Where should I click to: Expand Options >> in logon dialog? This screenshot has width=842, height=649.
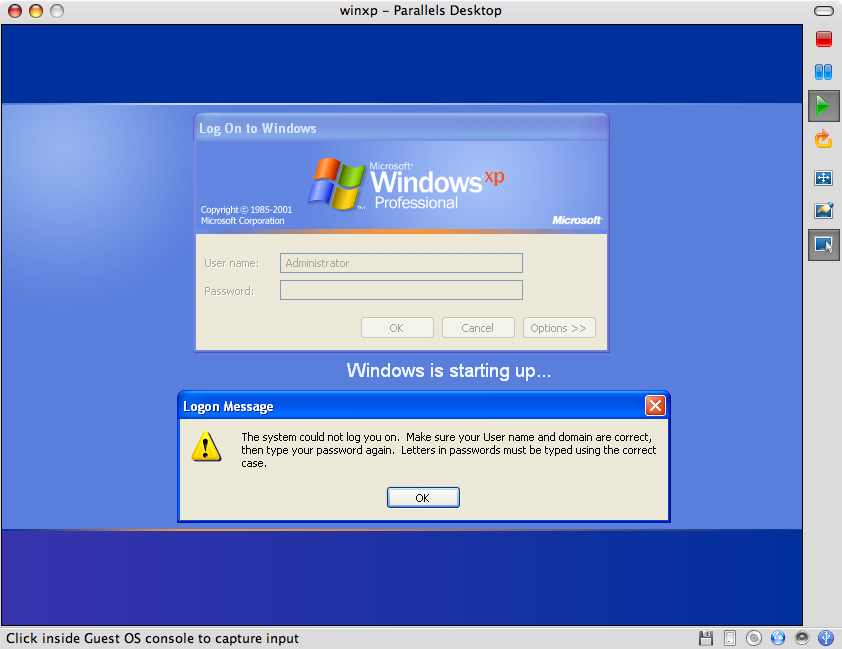click(x=559, y=328)
